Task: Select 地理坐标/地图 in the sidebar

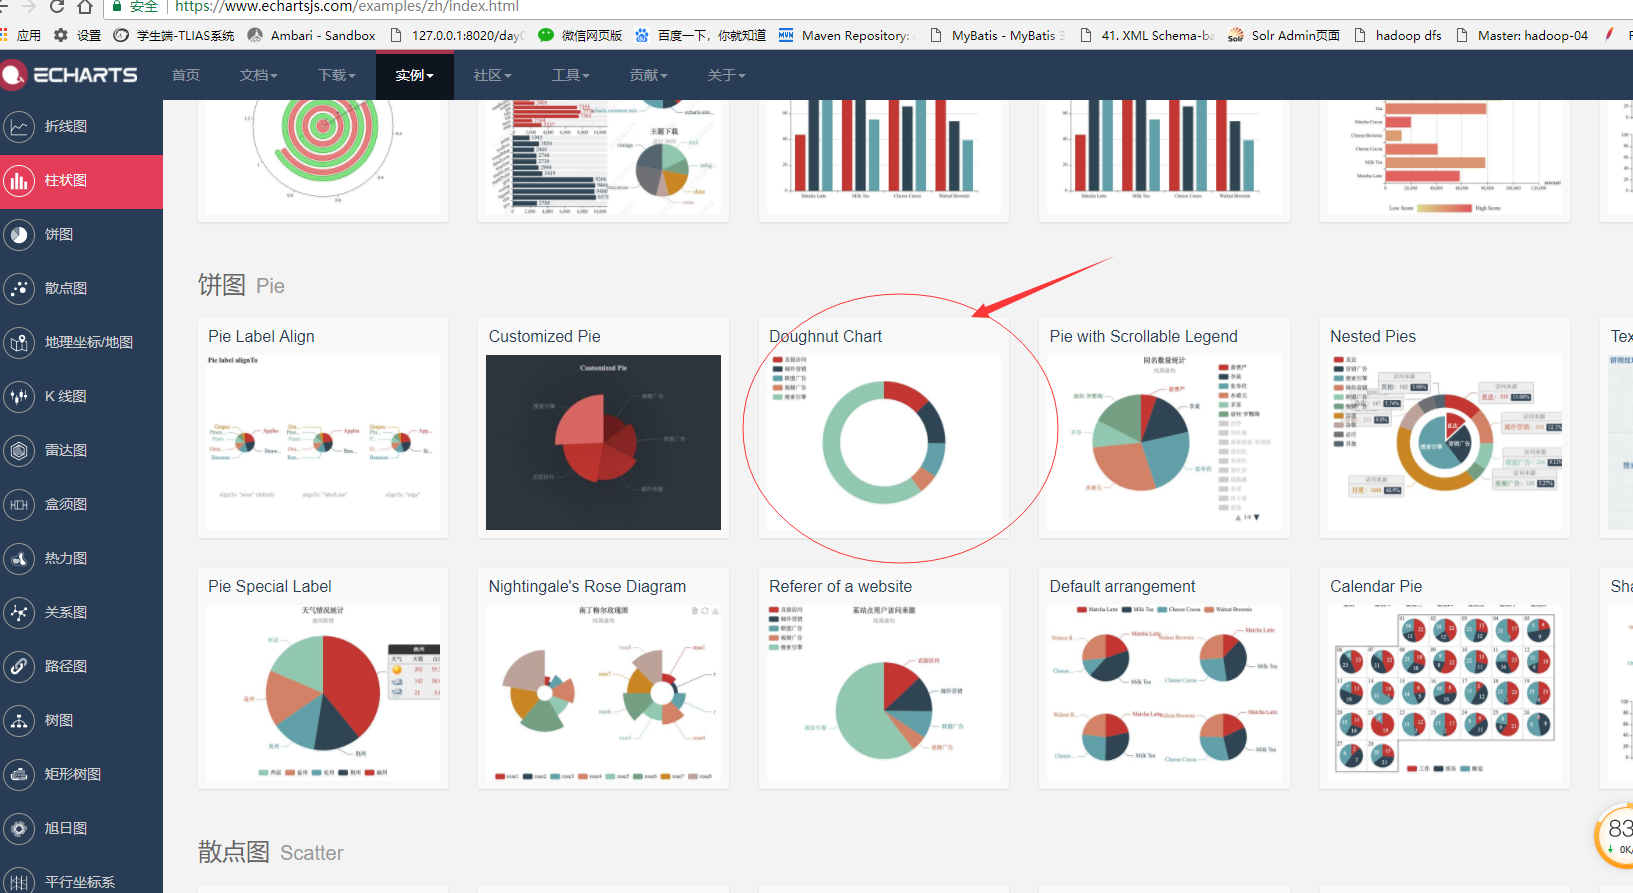Action: click(x=89, y=343)
